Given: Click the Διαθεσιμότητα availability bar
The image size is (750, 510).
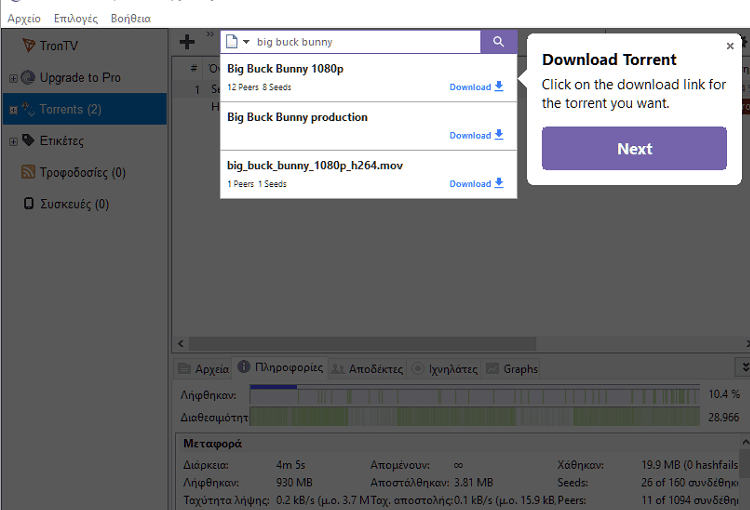Looking at the screenshot, I should [474, 417].
